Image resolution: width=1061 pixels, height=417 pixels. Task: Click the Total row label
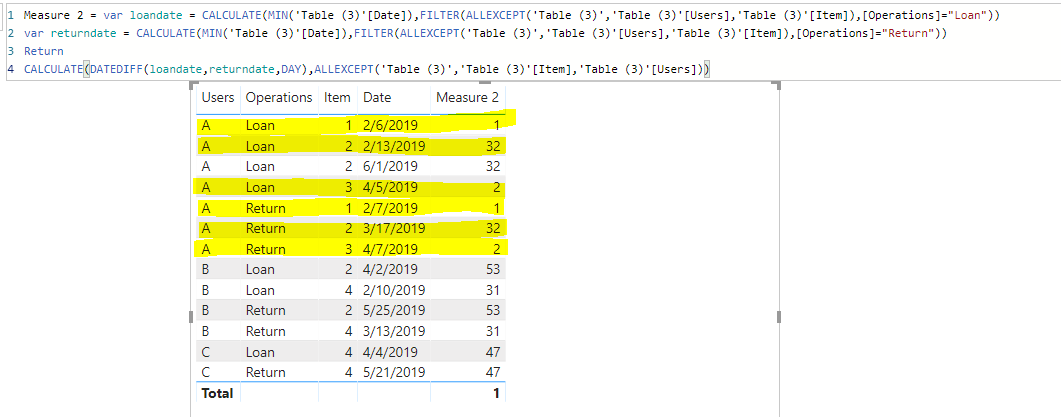pyautogui.click(x=217, y=393)
